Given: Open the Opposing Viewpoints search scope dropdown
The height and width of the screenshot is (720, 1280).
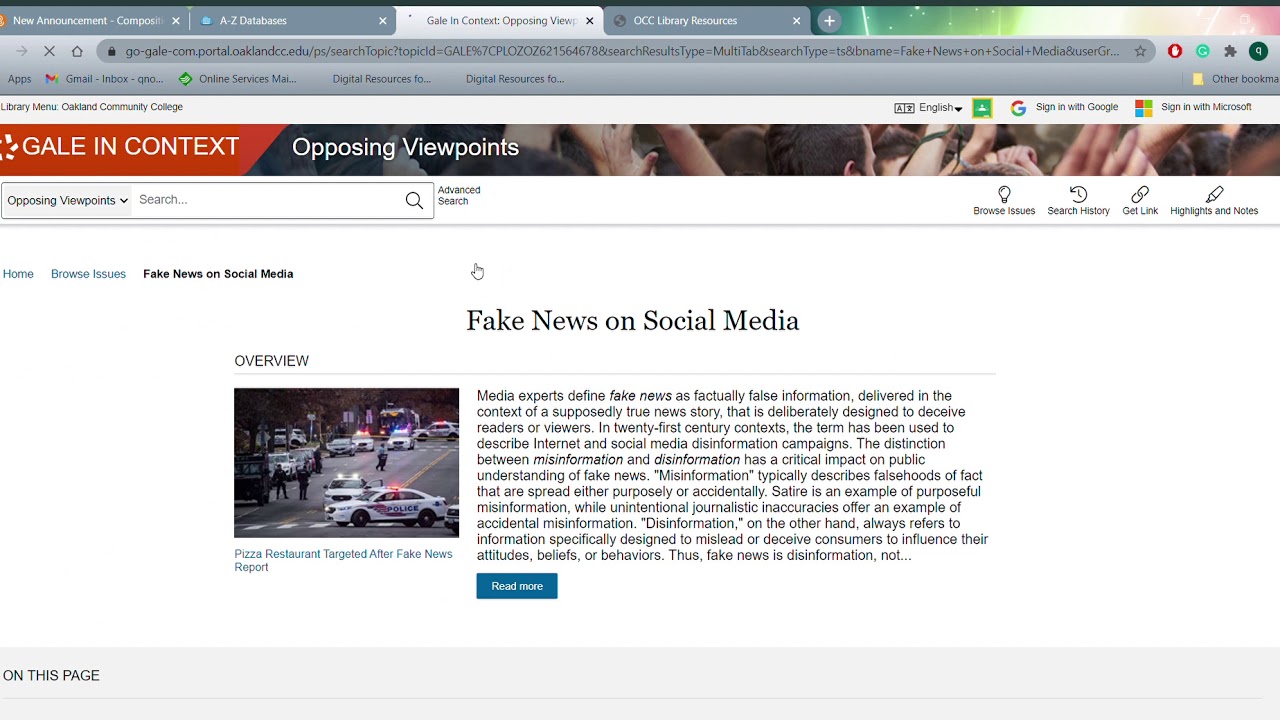Looking at the screenshot, I should point(67,200).
